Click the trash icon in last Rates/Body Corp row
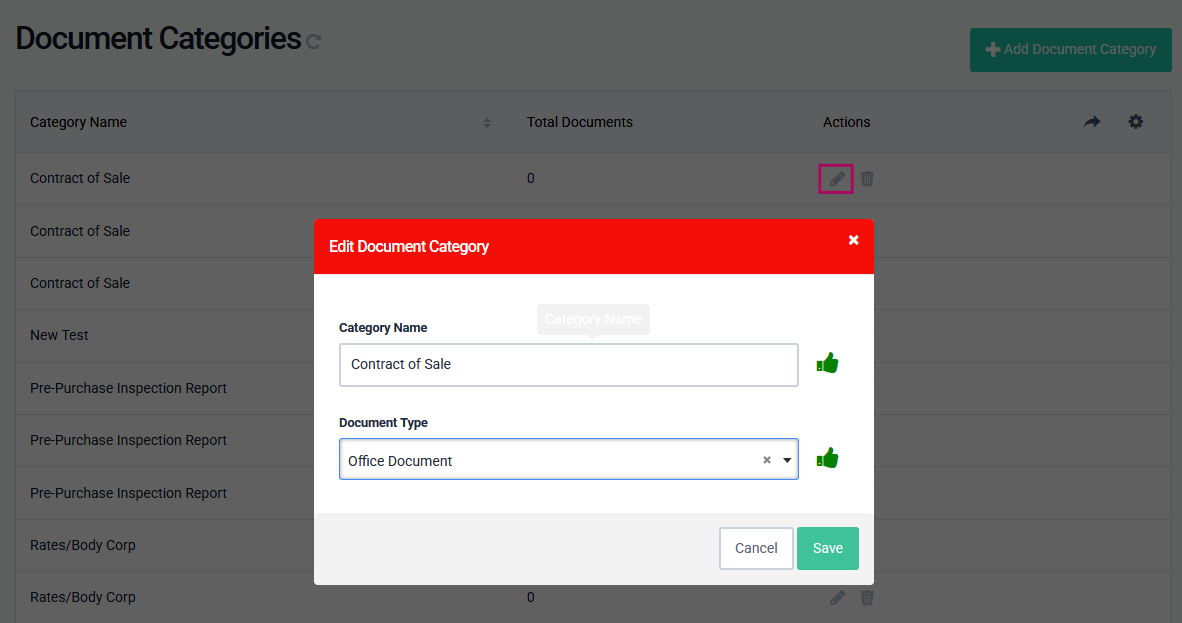This screenshot has width=1182, height=623. coord(867,598)
